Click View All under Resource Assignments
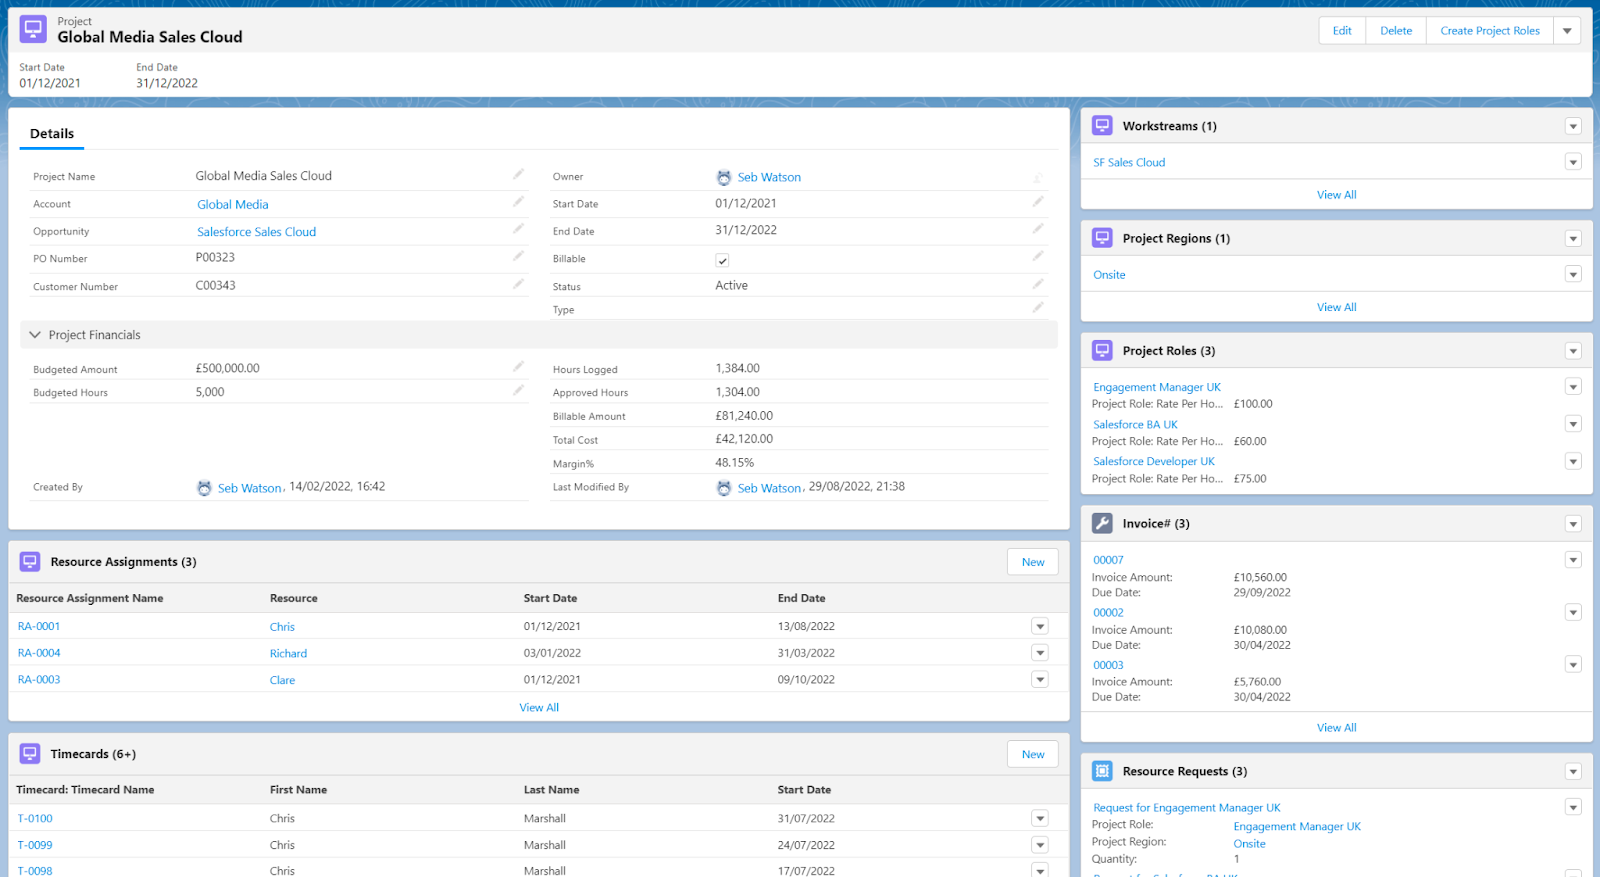Screen dimensions: 1600x877 (x=539, y=708)
